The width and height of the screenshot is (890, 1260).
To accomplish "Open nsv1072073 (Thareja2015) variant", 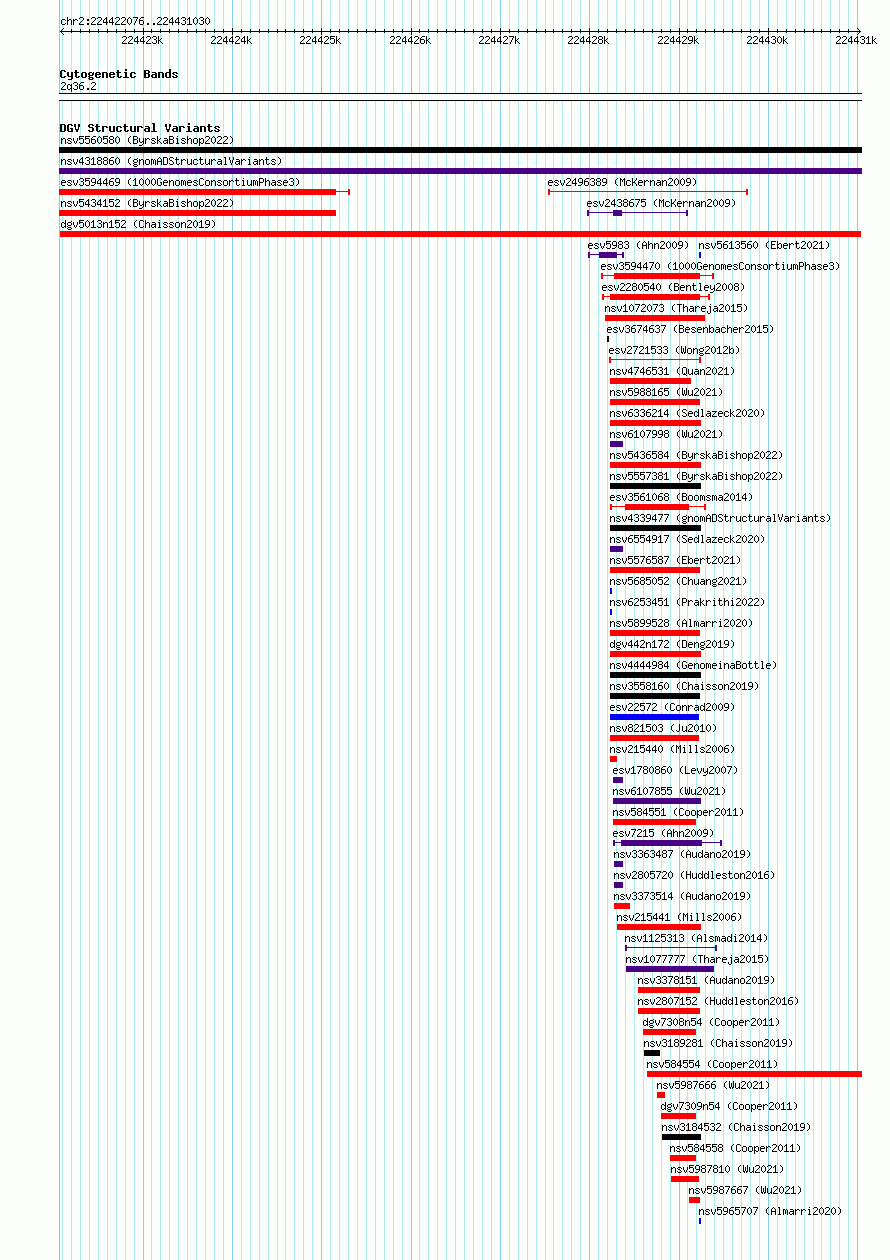I will click(x=676, y=308).
